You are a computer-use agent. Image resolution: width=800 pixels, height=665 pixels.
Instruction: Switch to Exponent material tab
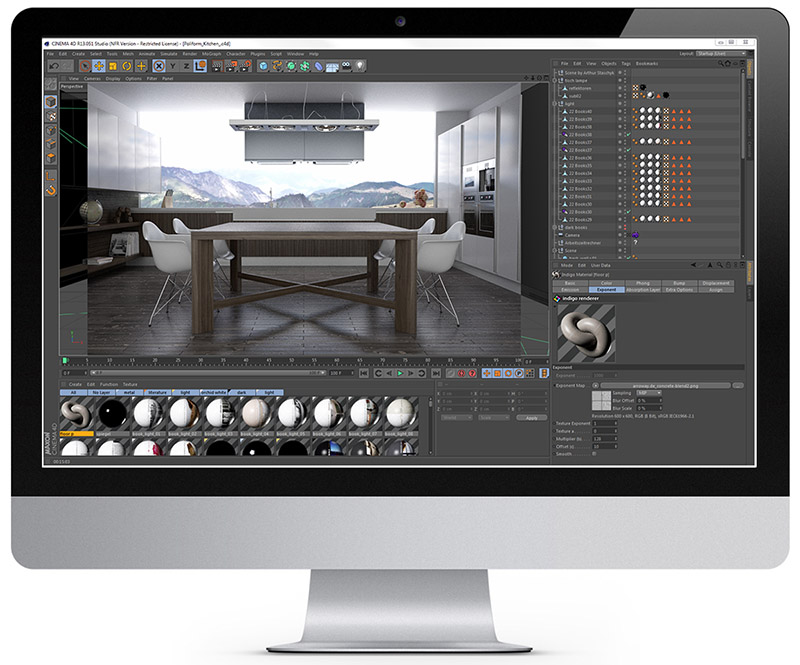point(607,290)
